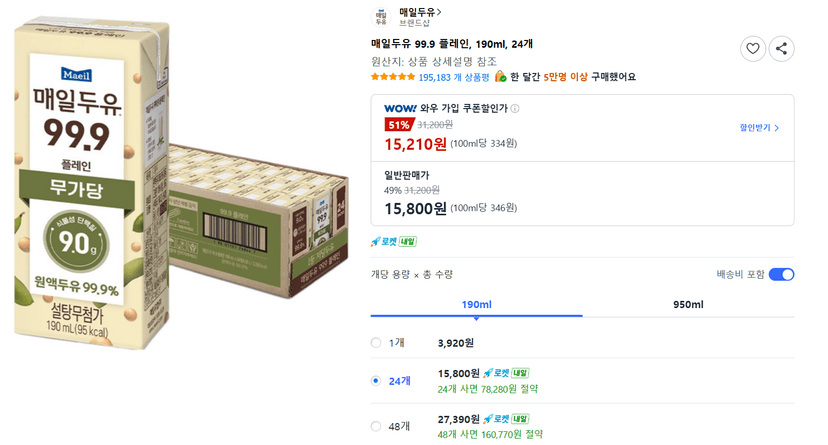
Task: Select the 48개 radio option
Action: 376,426
